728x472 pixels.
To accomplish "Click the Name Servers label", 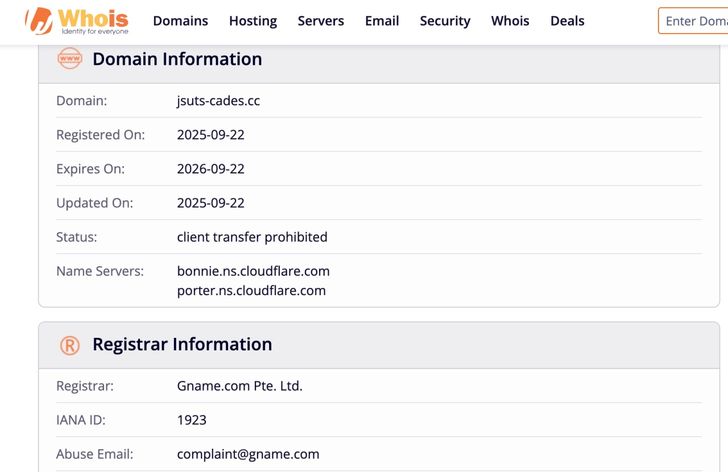I will point(100,271).
